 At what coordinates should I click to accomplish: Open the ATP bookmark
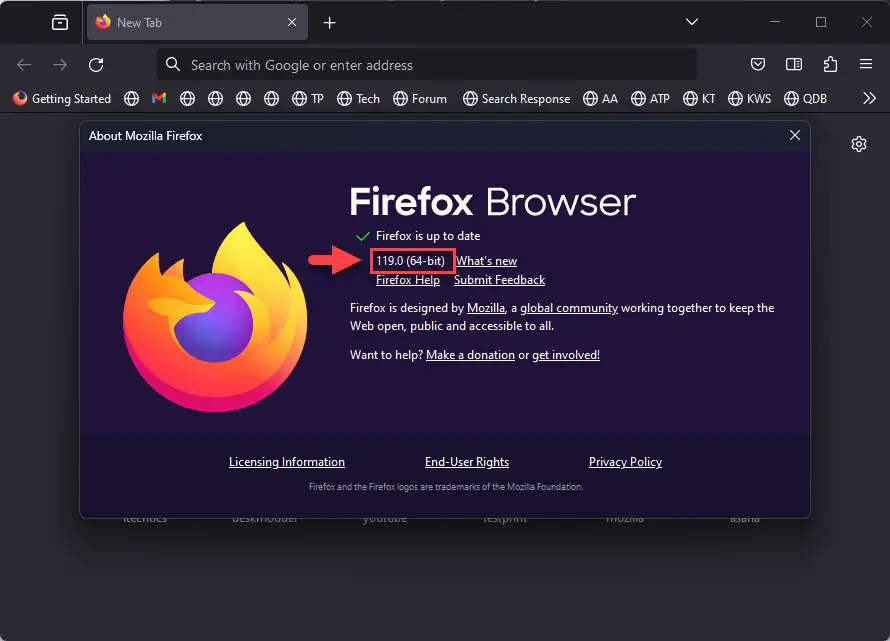pyautogui.click(x=650, y=99)
